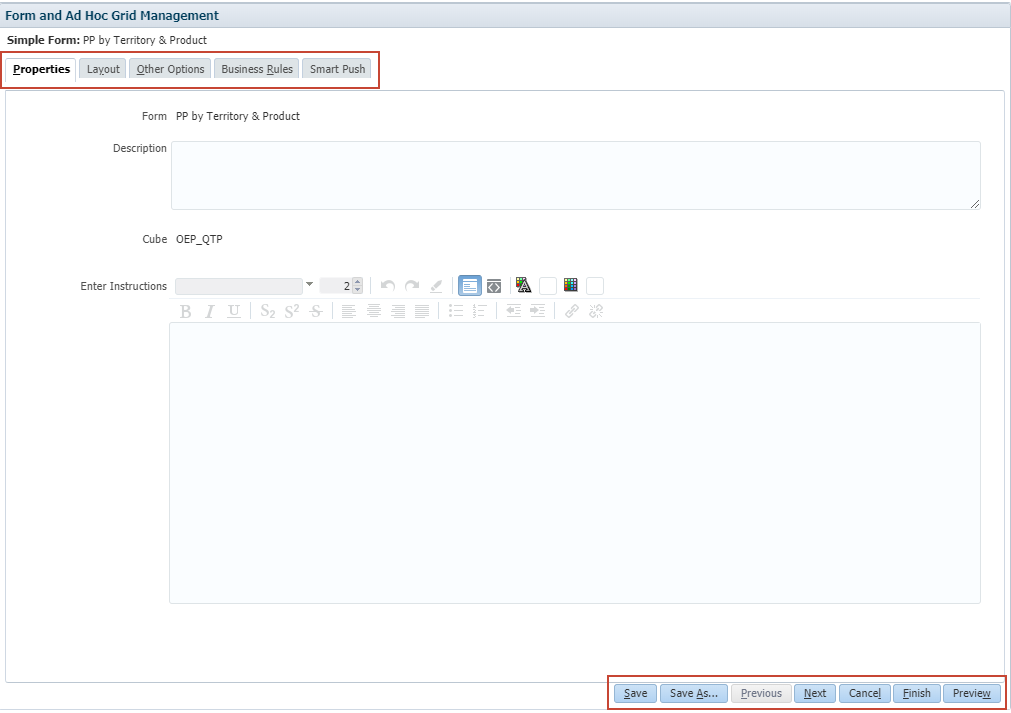Toggle bold formatting
1011x713 pixels.
(x=186, y=311)
